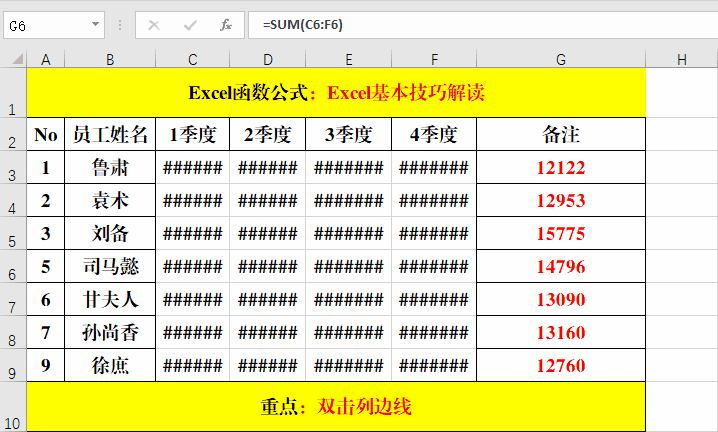Select column B header
This screenshot has height=432, width=718.
pyautogui.click(x=110, y=59)
